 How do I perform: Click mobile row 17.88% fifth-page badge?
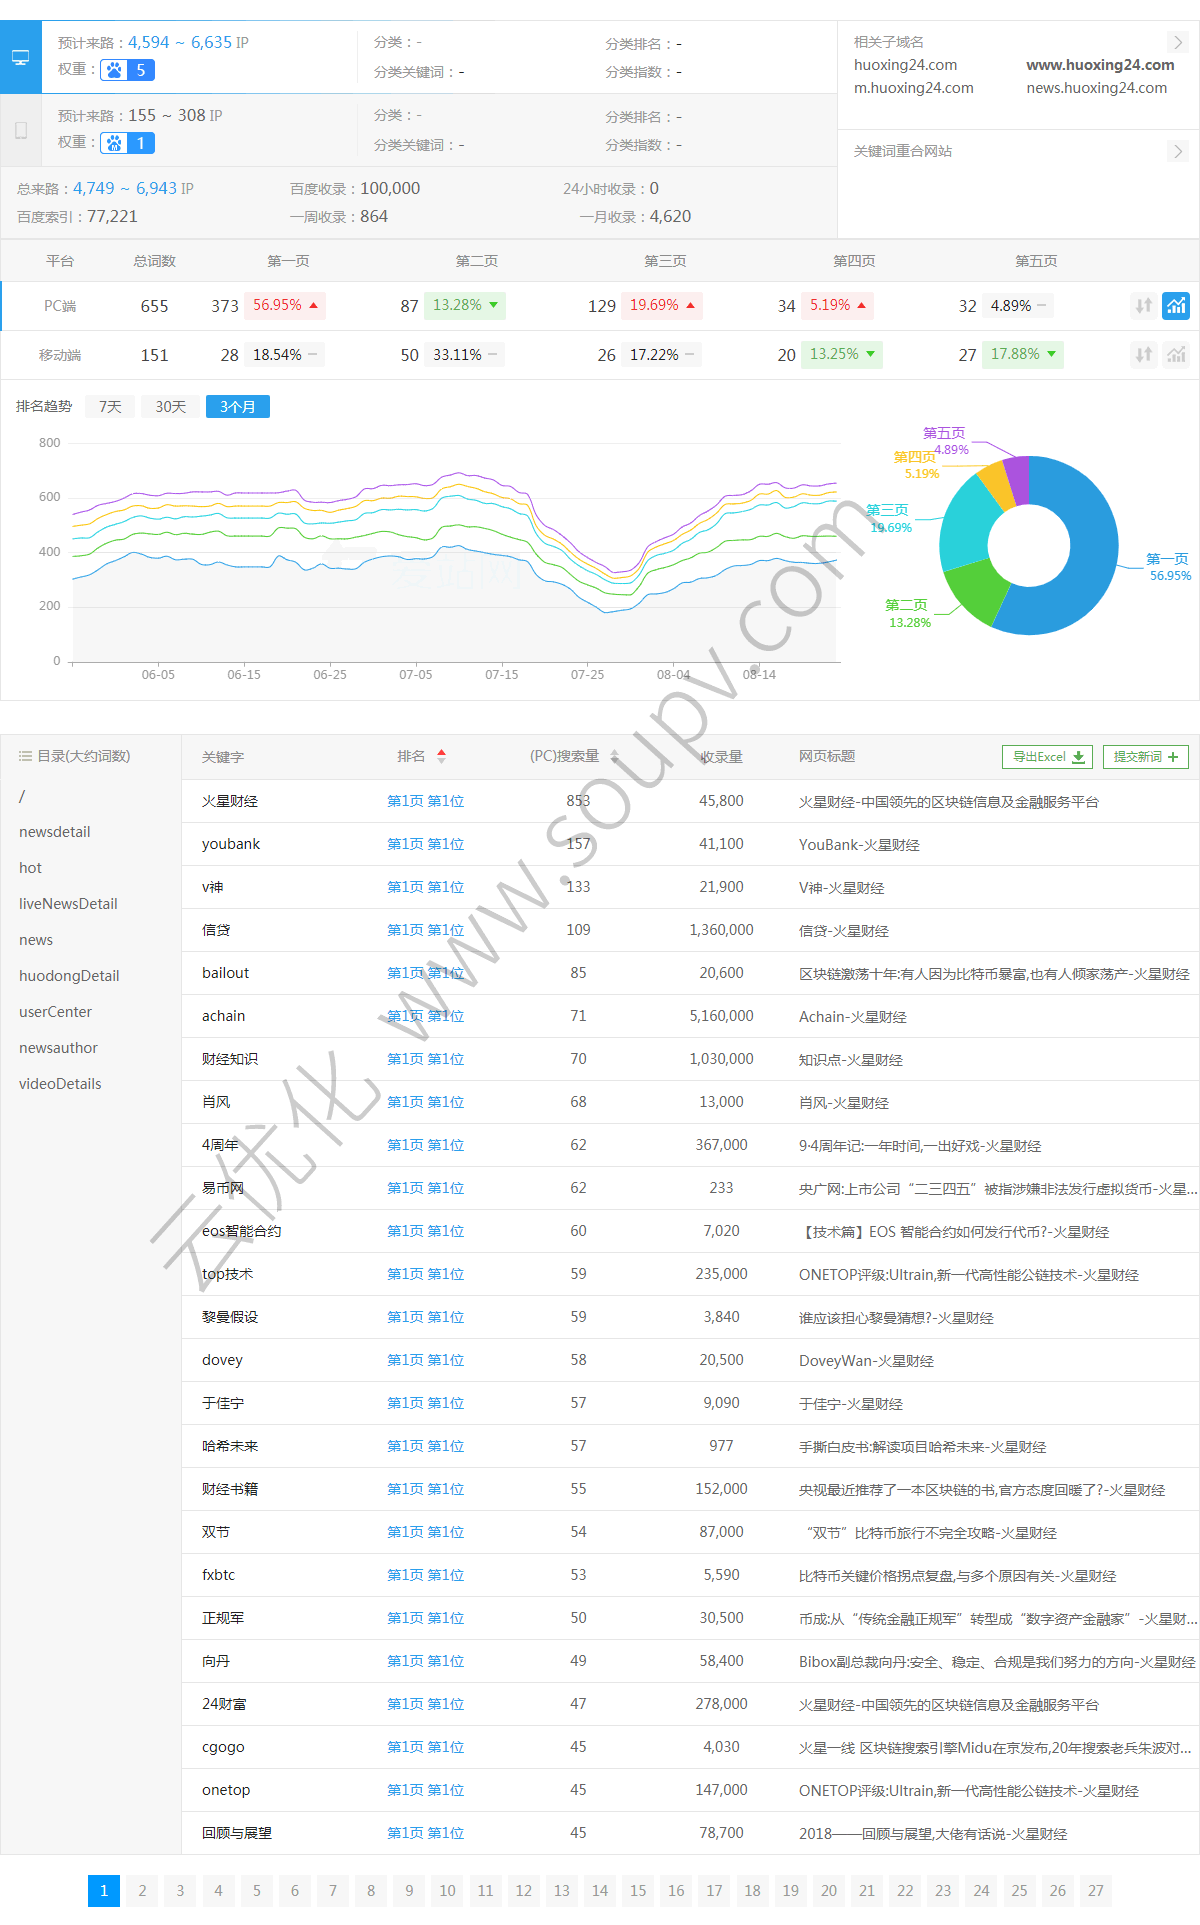1023,354
